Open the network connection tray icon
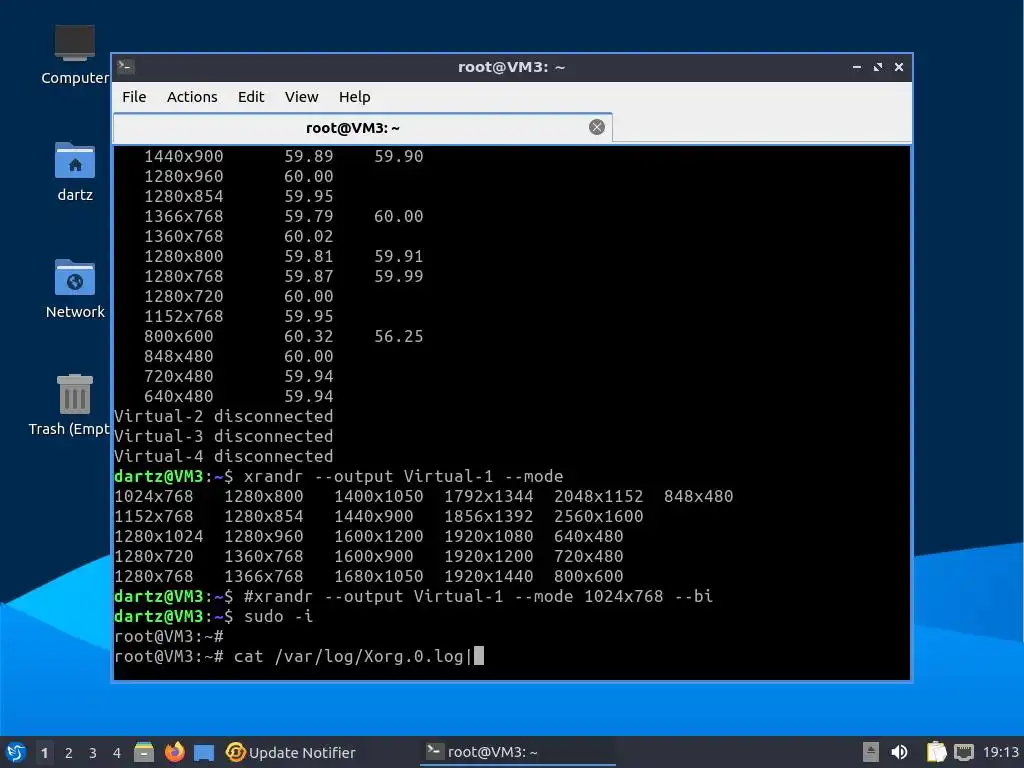This screenshot has width=1024, height=768. pyautogui.click(x=964, y=752)
